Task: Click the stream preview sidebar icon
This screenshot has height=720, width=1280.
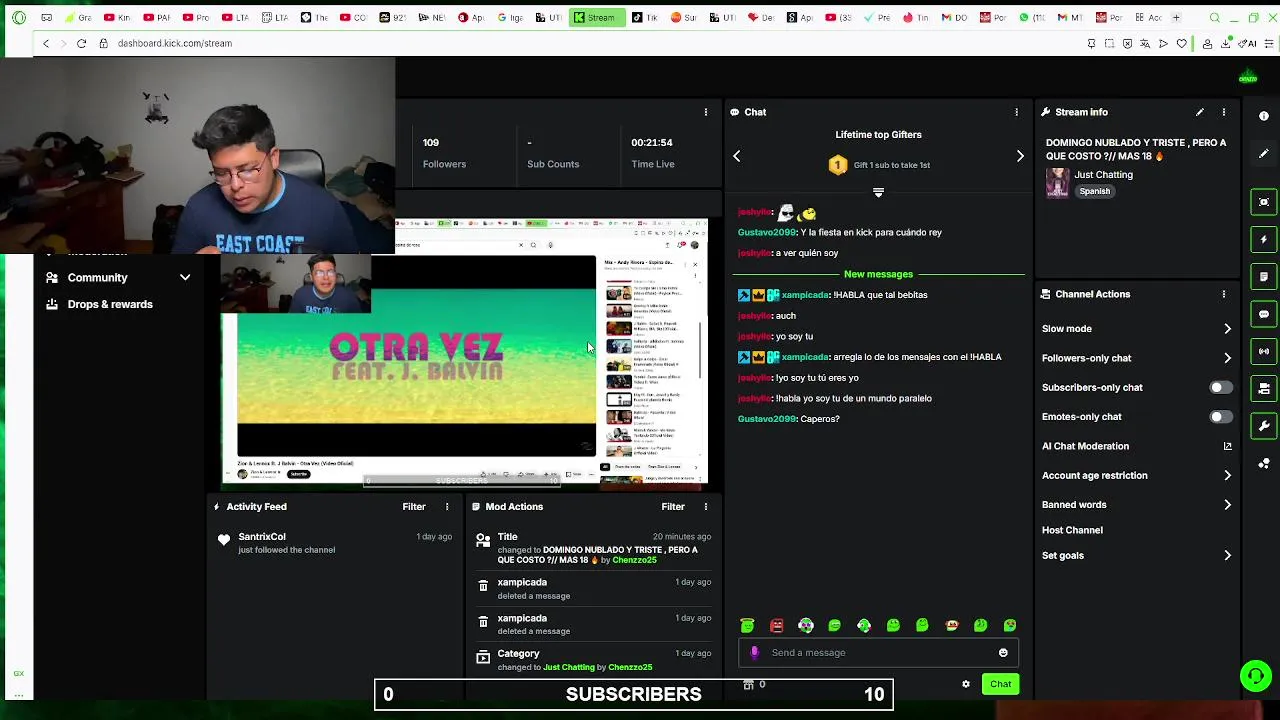Action: click(1264, 202)
